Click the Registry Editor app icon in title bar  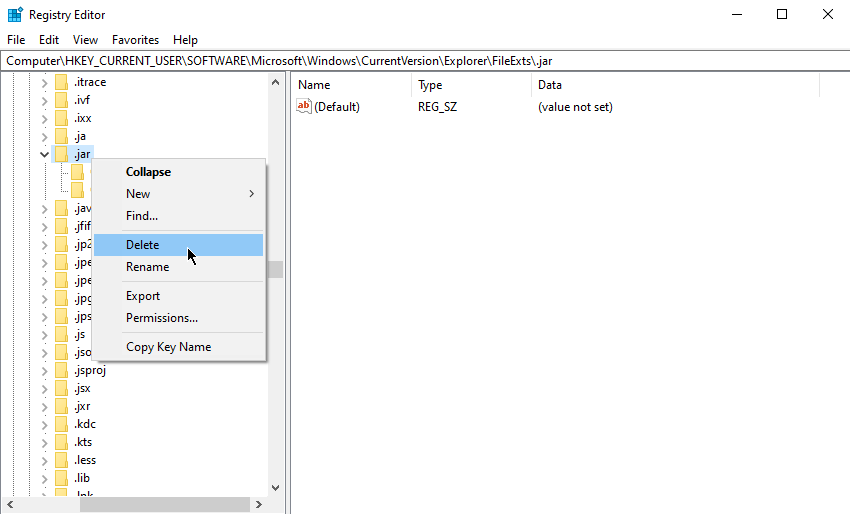(x=15, y=15)
